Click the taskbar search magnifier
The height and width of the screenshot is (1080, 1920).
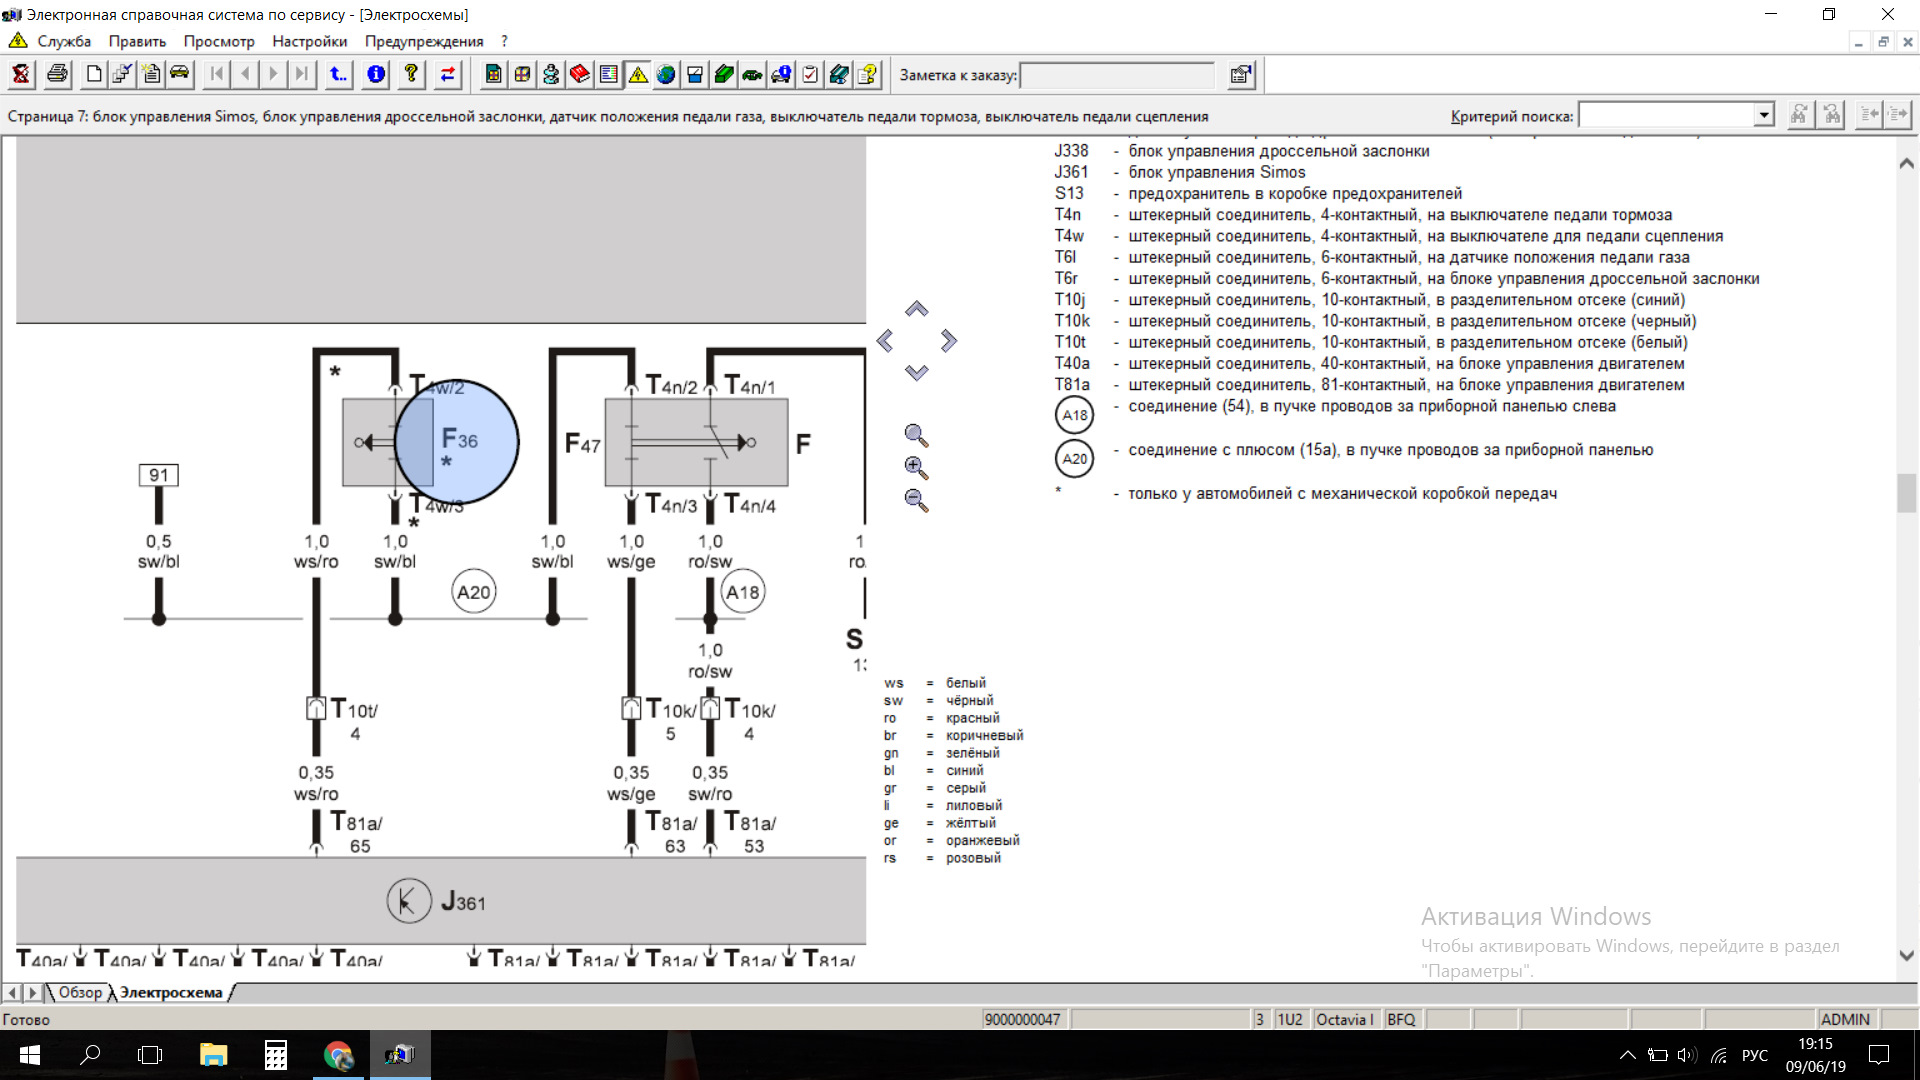tap(90, 1055)
